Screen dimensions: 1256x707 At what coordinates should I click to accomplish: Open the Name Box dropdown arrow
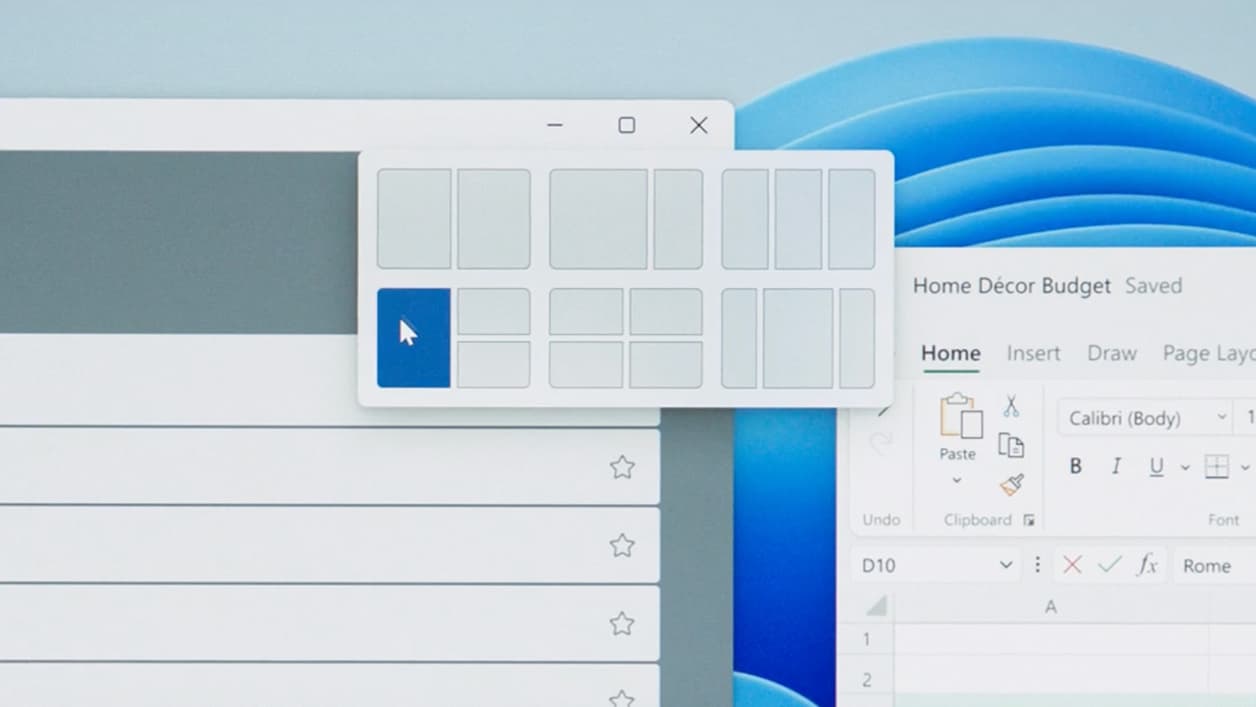click(1006, 565)
